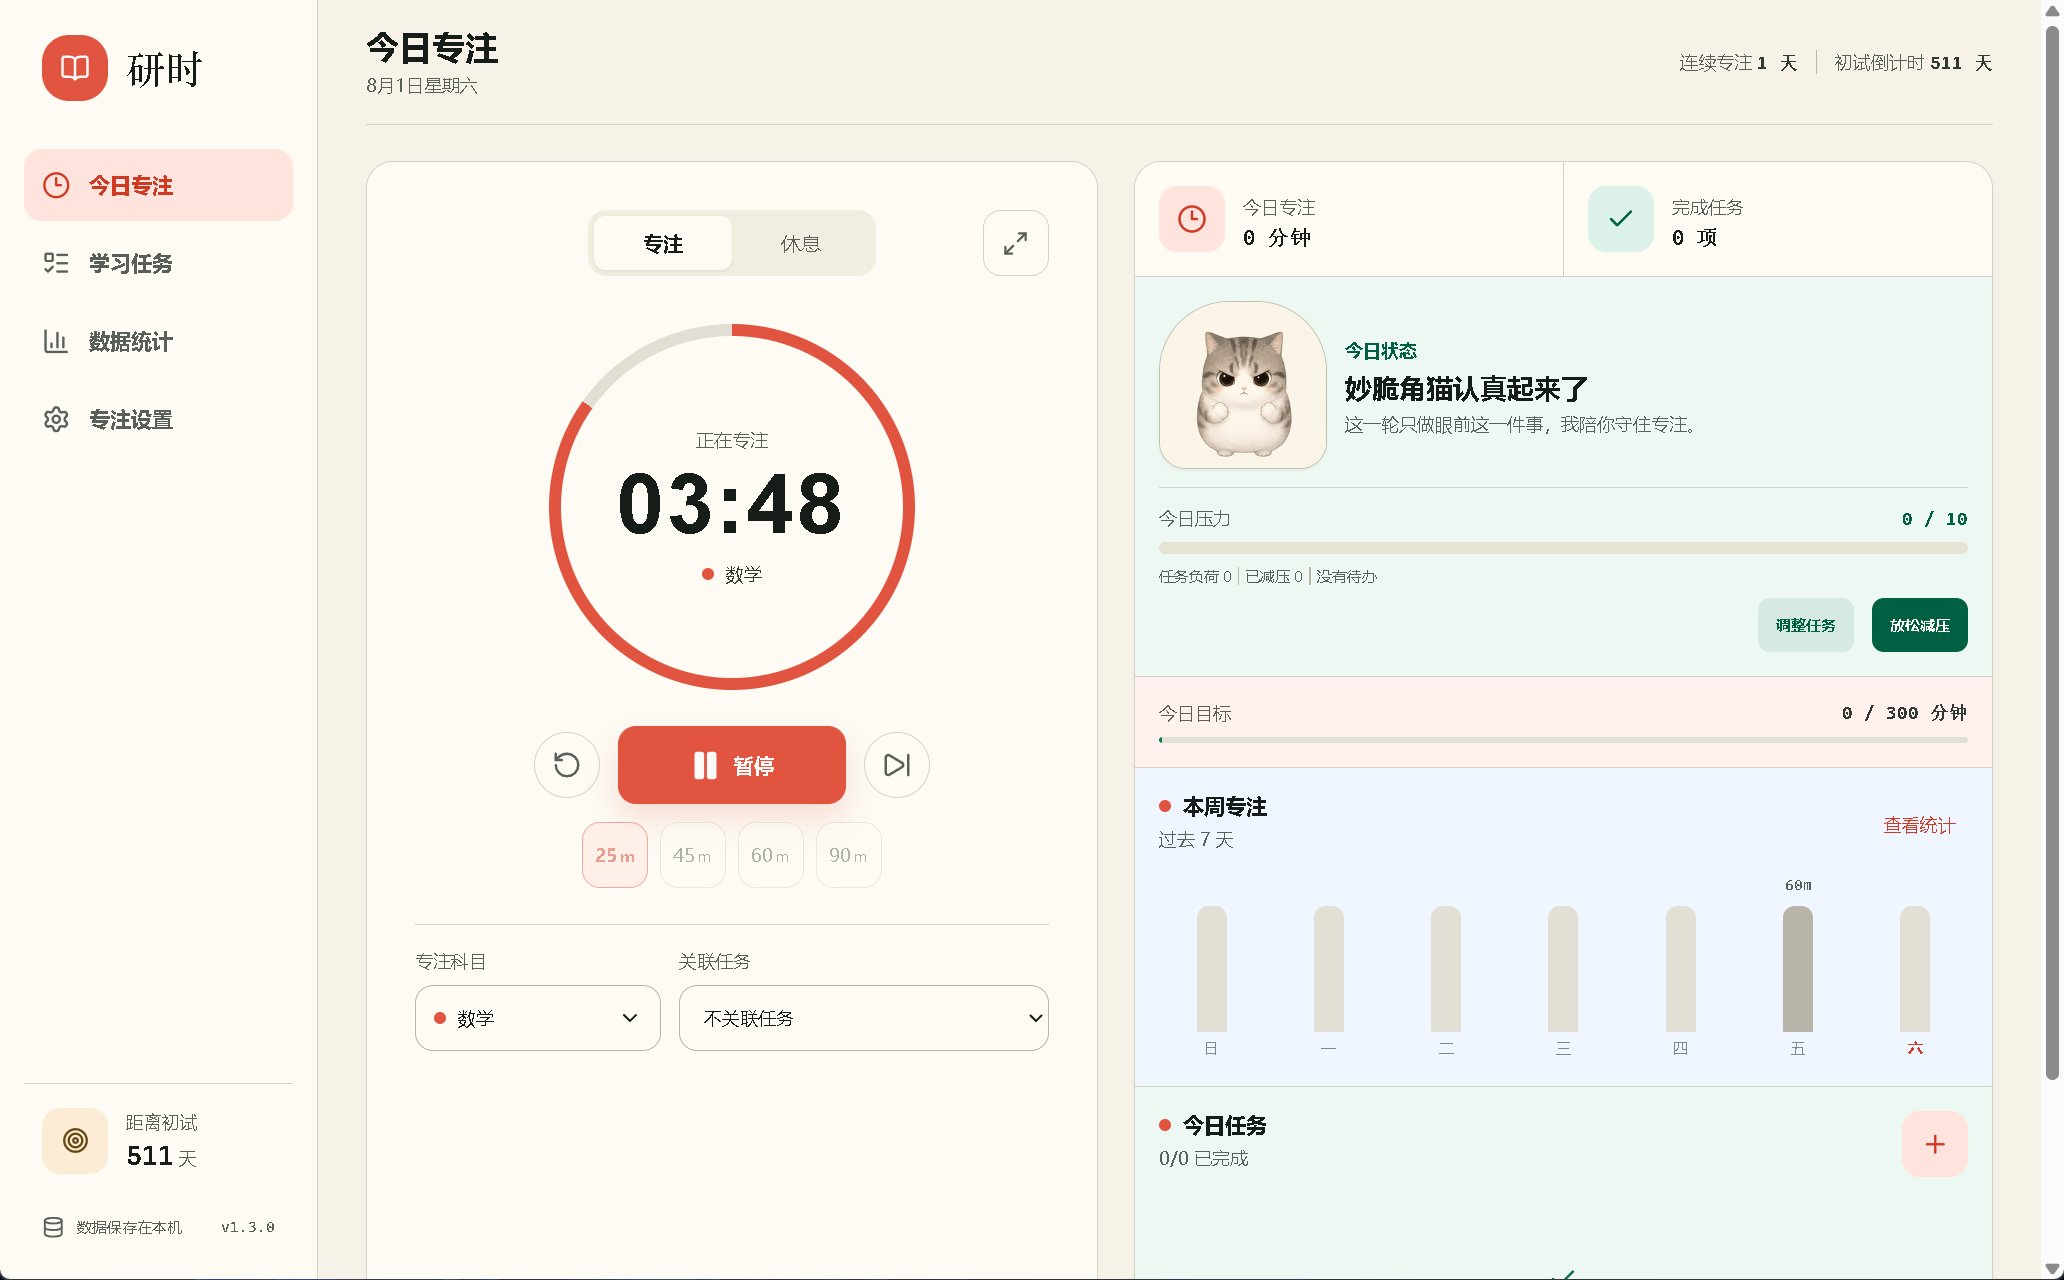Click the cat mascot picture
Viewport: 2064px width, 1280px height.
coord(1243,385)
